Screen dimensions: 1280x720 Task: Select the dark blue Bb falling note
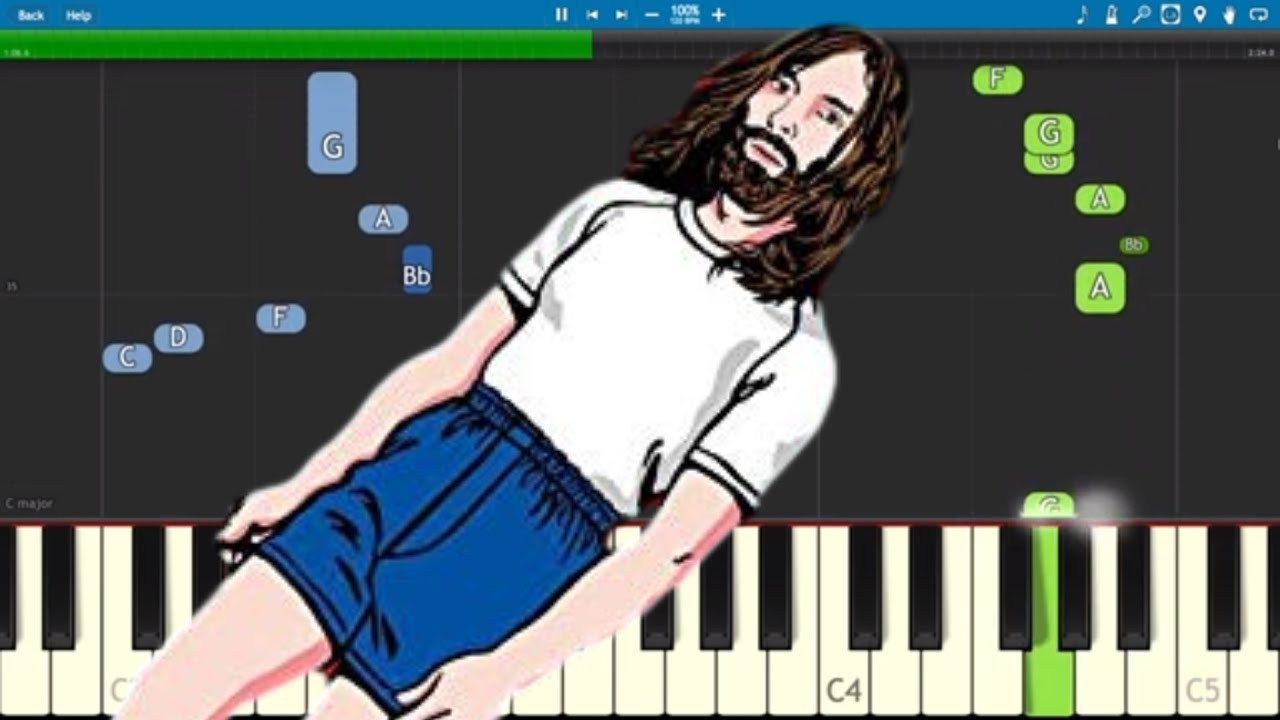(417, 270)
